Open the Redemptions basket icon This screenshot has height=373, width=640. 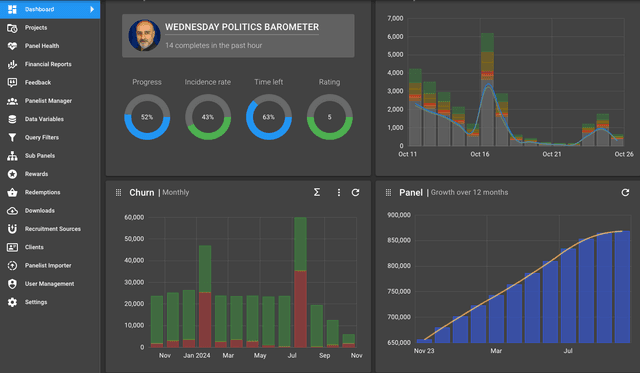click(x=12, y=192)
